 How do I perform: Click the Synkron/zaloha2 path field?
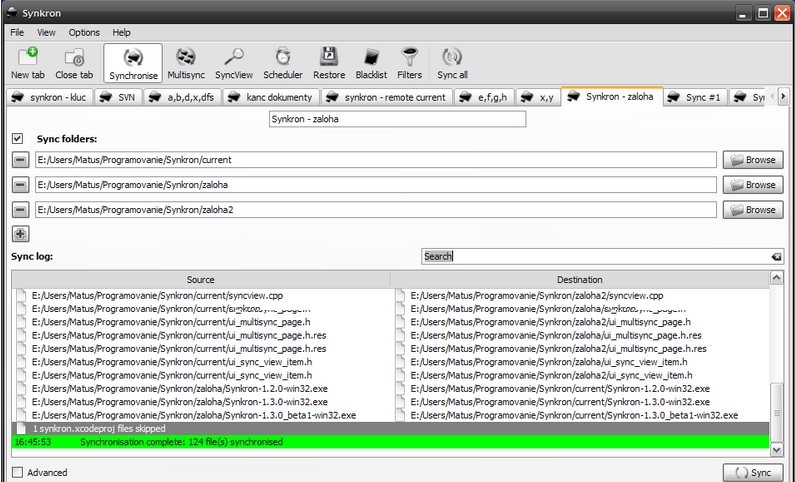tap(376, 209)
